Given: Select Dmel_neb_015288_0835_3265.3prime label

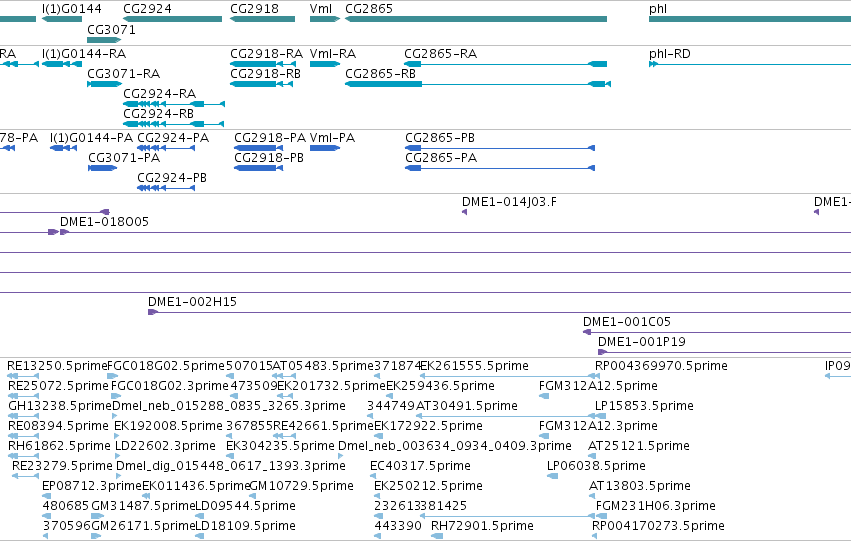Looking at the screenshot, I should tap(228, 406).
